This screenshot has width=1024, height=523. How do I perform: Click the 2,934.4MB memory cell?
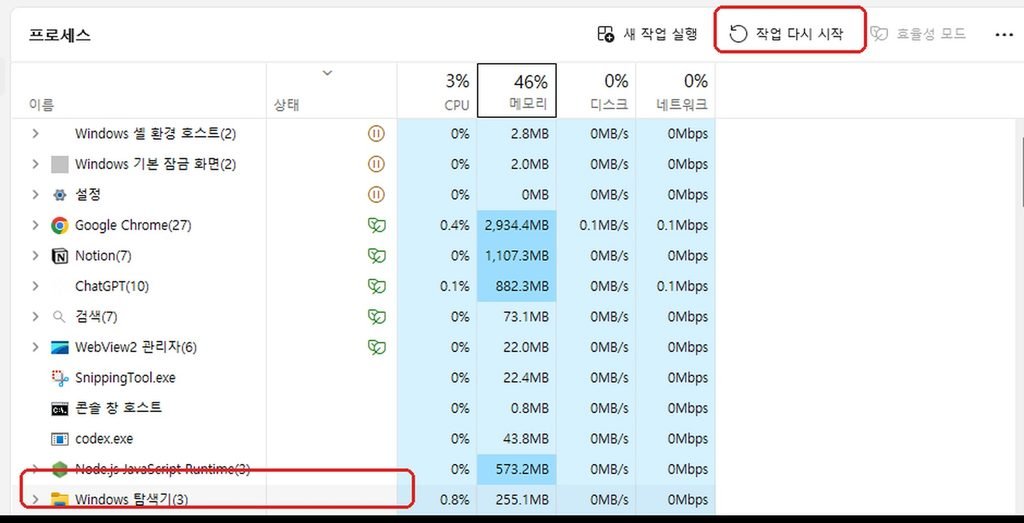pyautogui.click(x=517, y=225)
